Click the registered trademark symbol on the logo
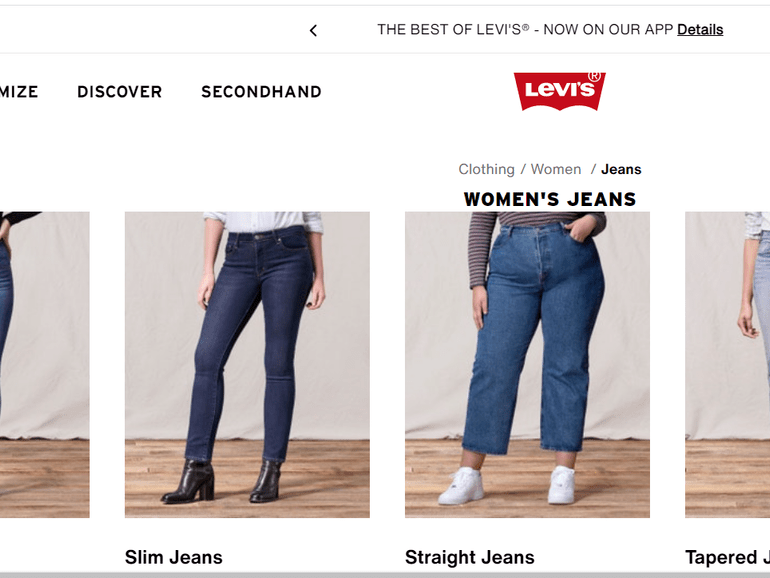Viewport: 770px width, 578px height. (x=594, y=76)
